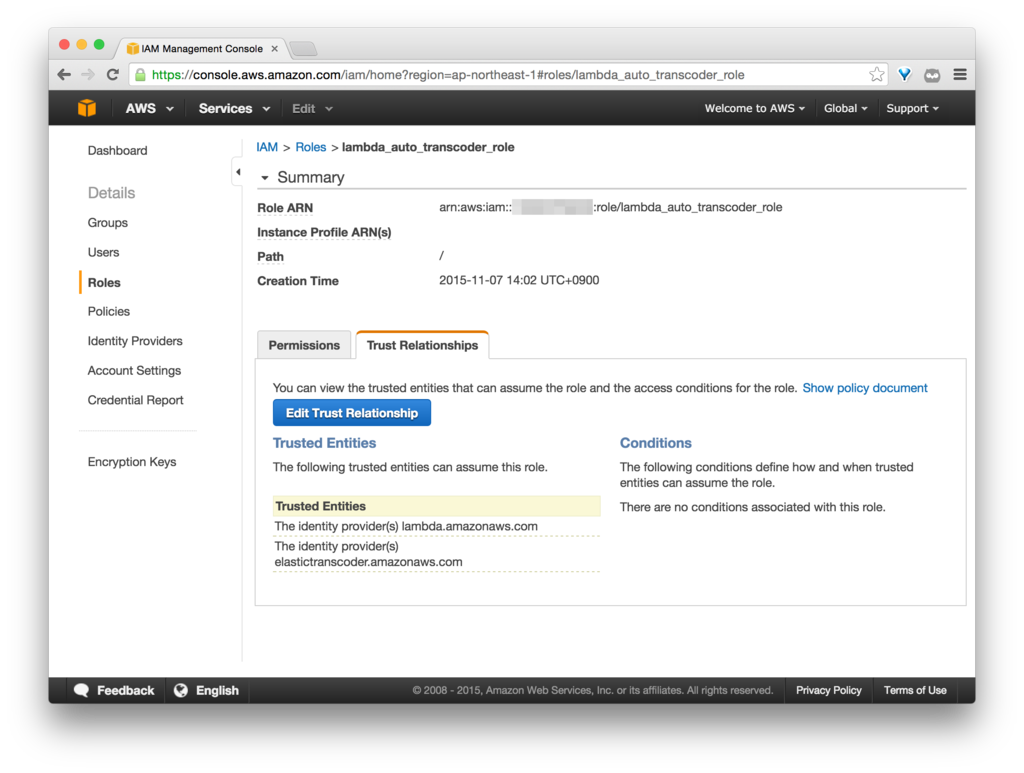Viewport: 1024px width, 773px height.
Task: Open Encryption Keys in the sidebar
Action: (132, 462)
